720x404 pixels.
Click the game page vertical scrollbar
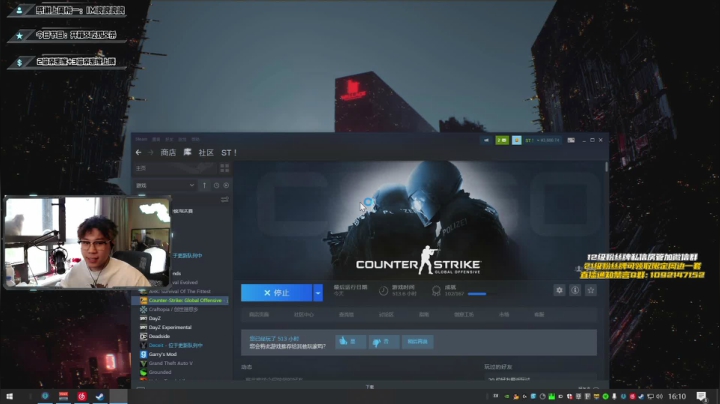[607, 167]
